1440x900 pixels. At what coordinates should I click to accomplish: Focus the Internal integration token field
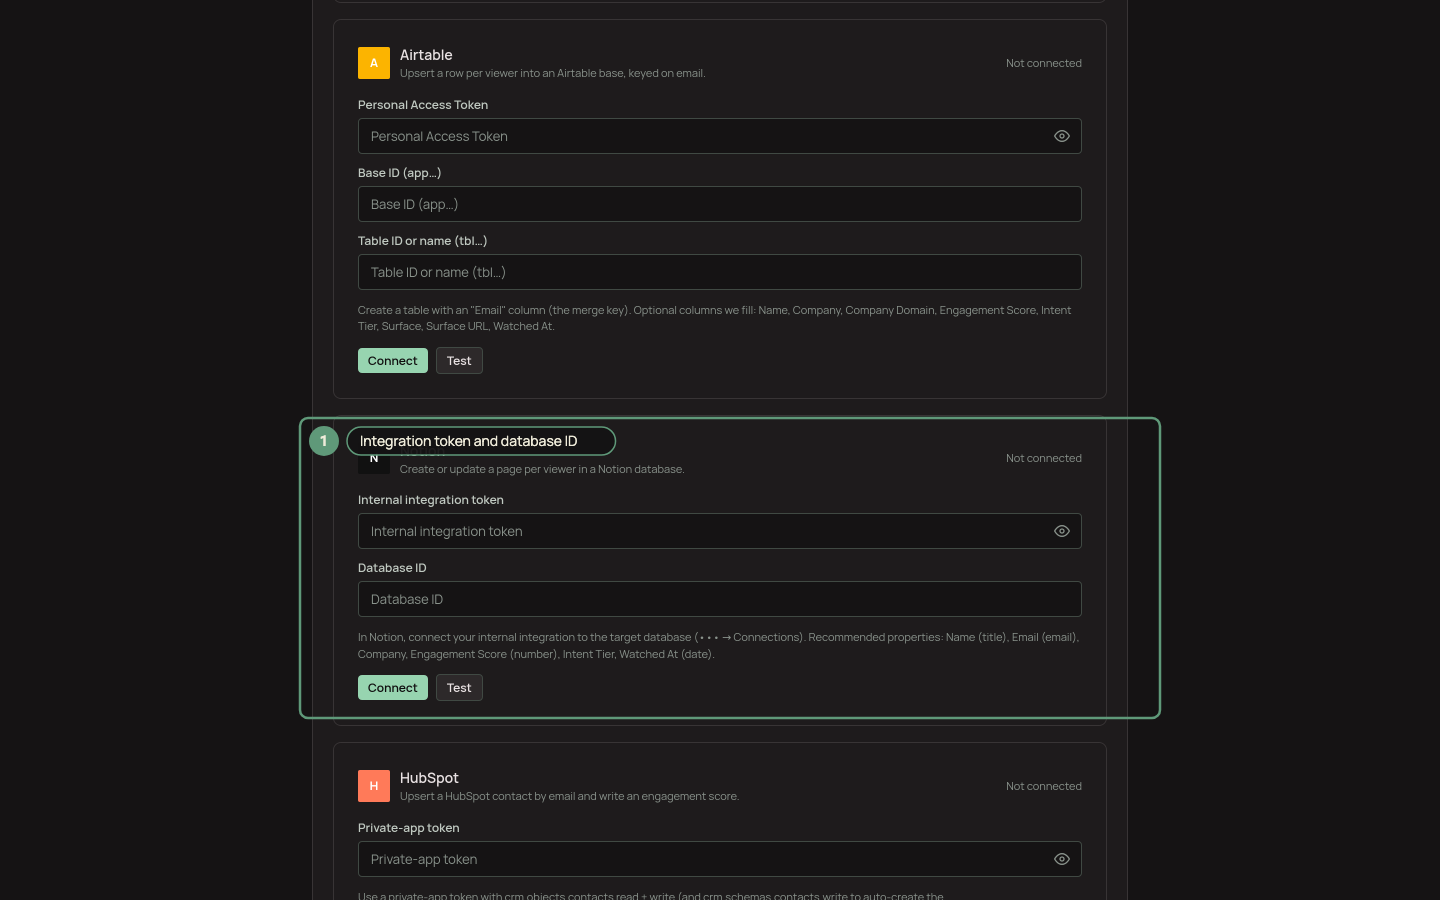click(x=720, y=531)
